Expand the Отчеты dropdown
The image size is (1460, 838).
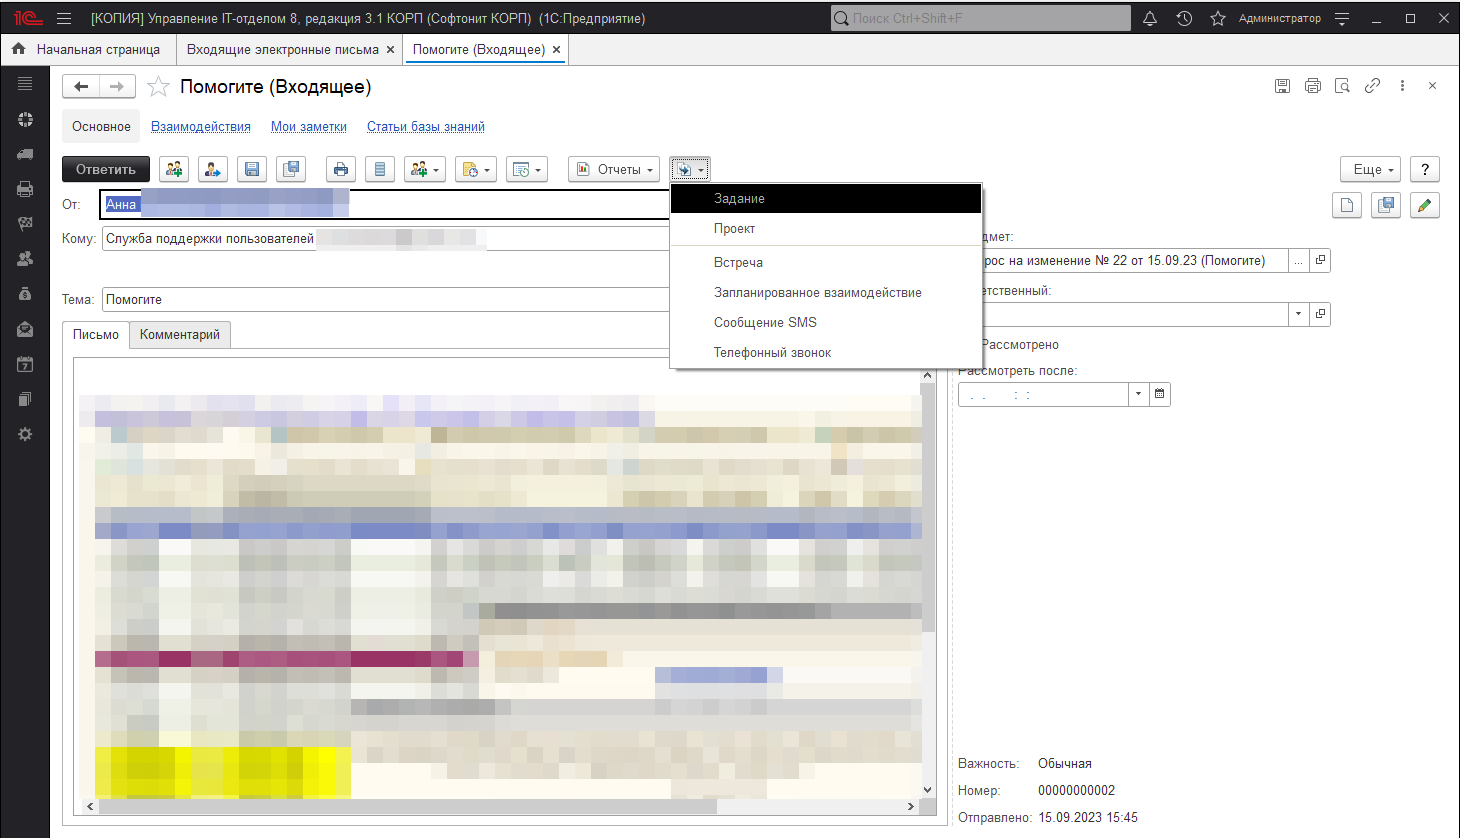[x=614, y=170]
